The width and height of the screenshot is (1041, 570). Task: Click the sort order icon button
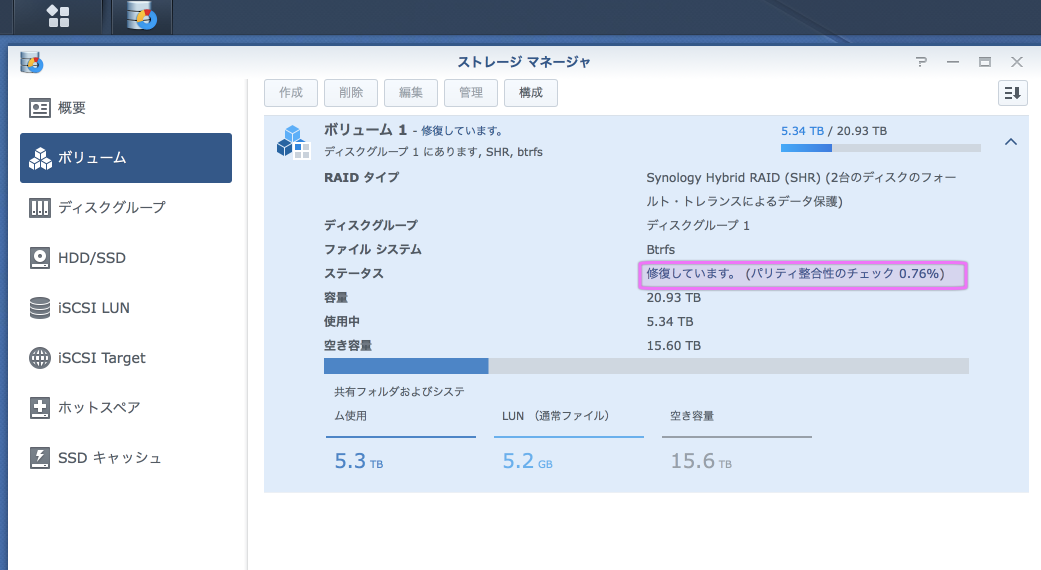(x=1012, y=93)
